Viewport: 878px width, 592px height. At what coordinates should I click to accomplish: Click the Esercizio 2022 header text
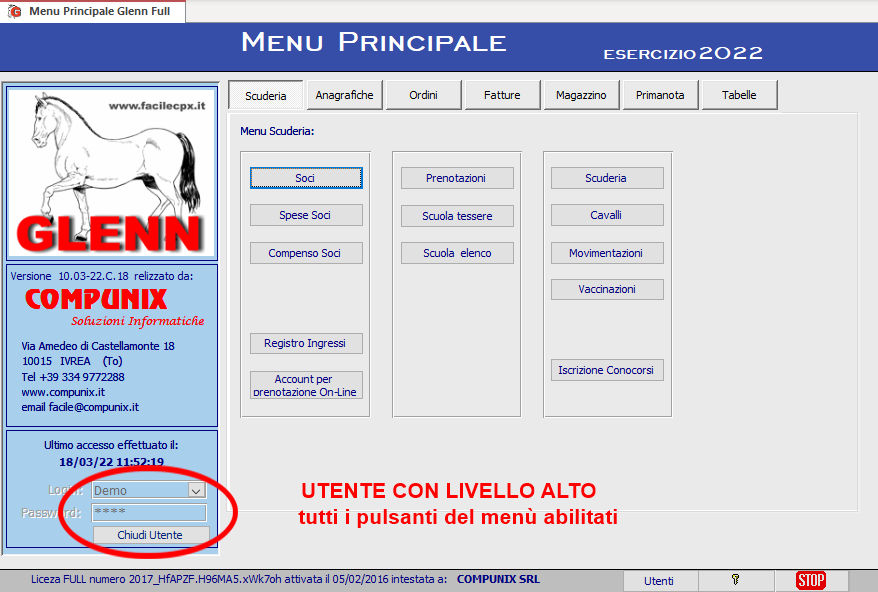pos(683,53)
